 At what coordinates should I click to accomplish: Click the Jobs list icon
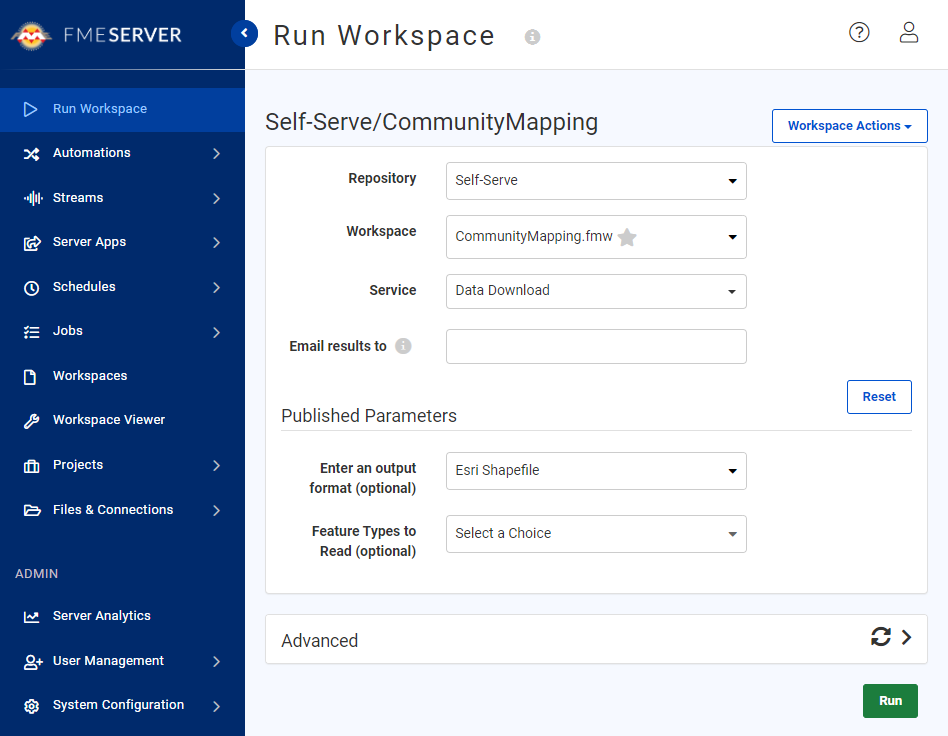tap(31, 332)
